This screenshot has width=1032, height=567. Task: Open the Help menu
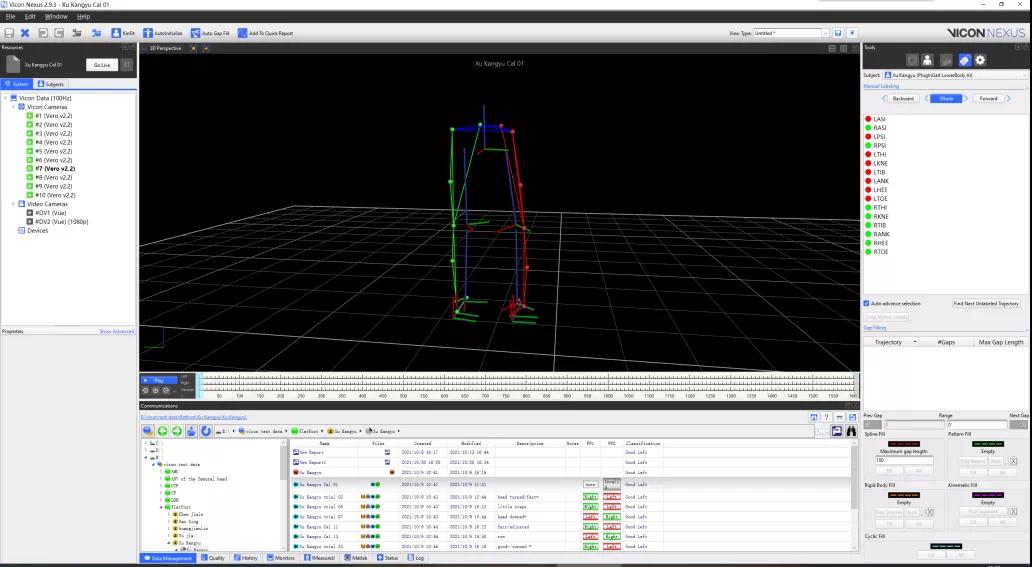point(84,16)
